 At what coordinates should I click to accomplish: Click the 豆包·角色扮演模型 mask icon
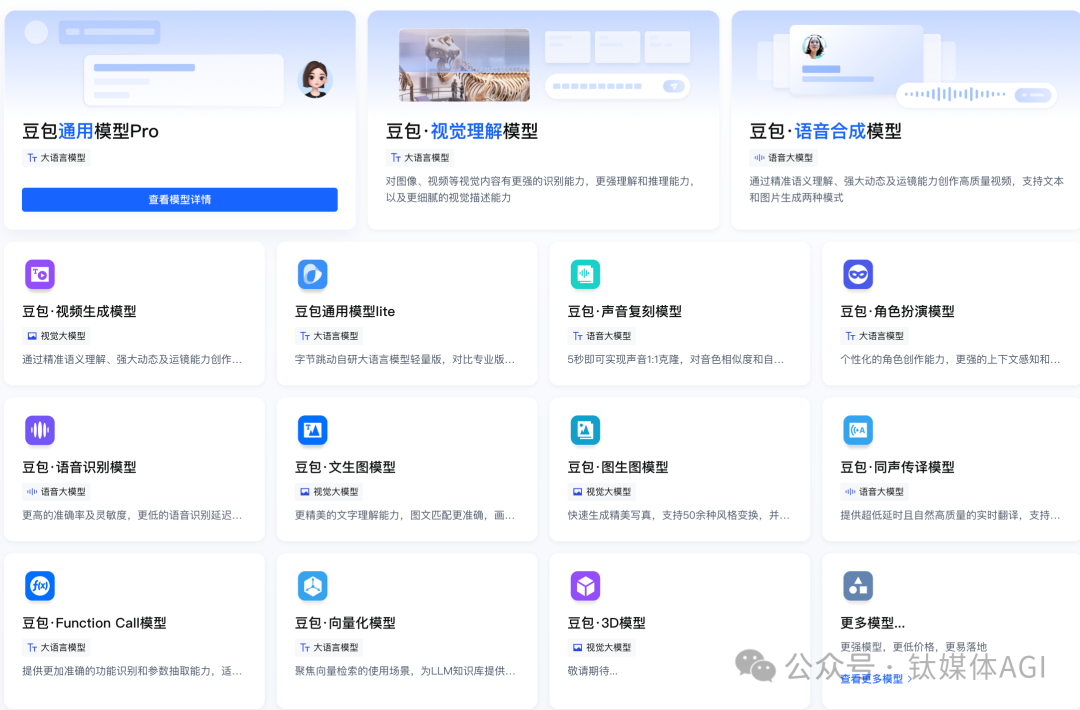[x=858, y=274]
